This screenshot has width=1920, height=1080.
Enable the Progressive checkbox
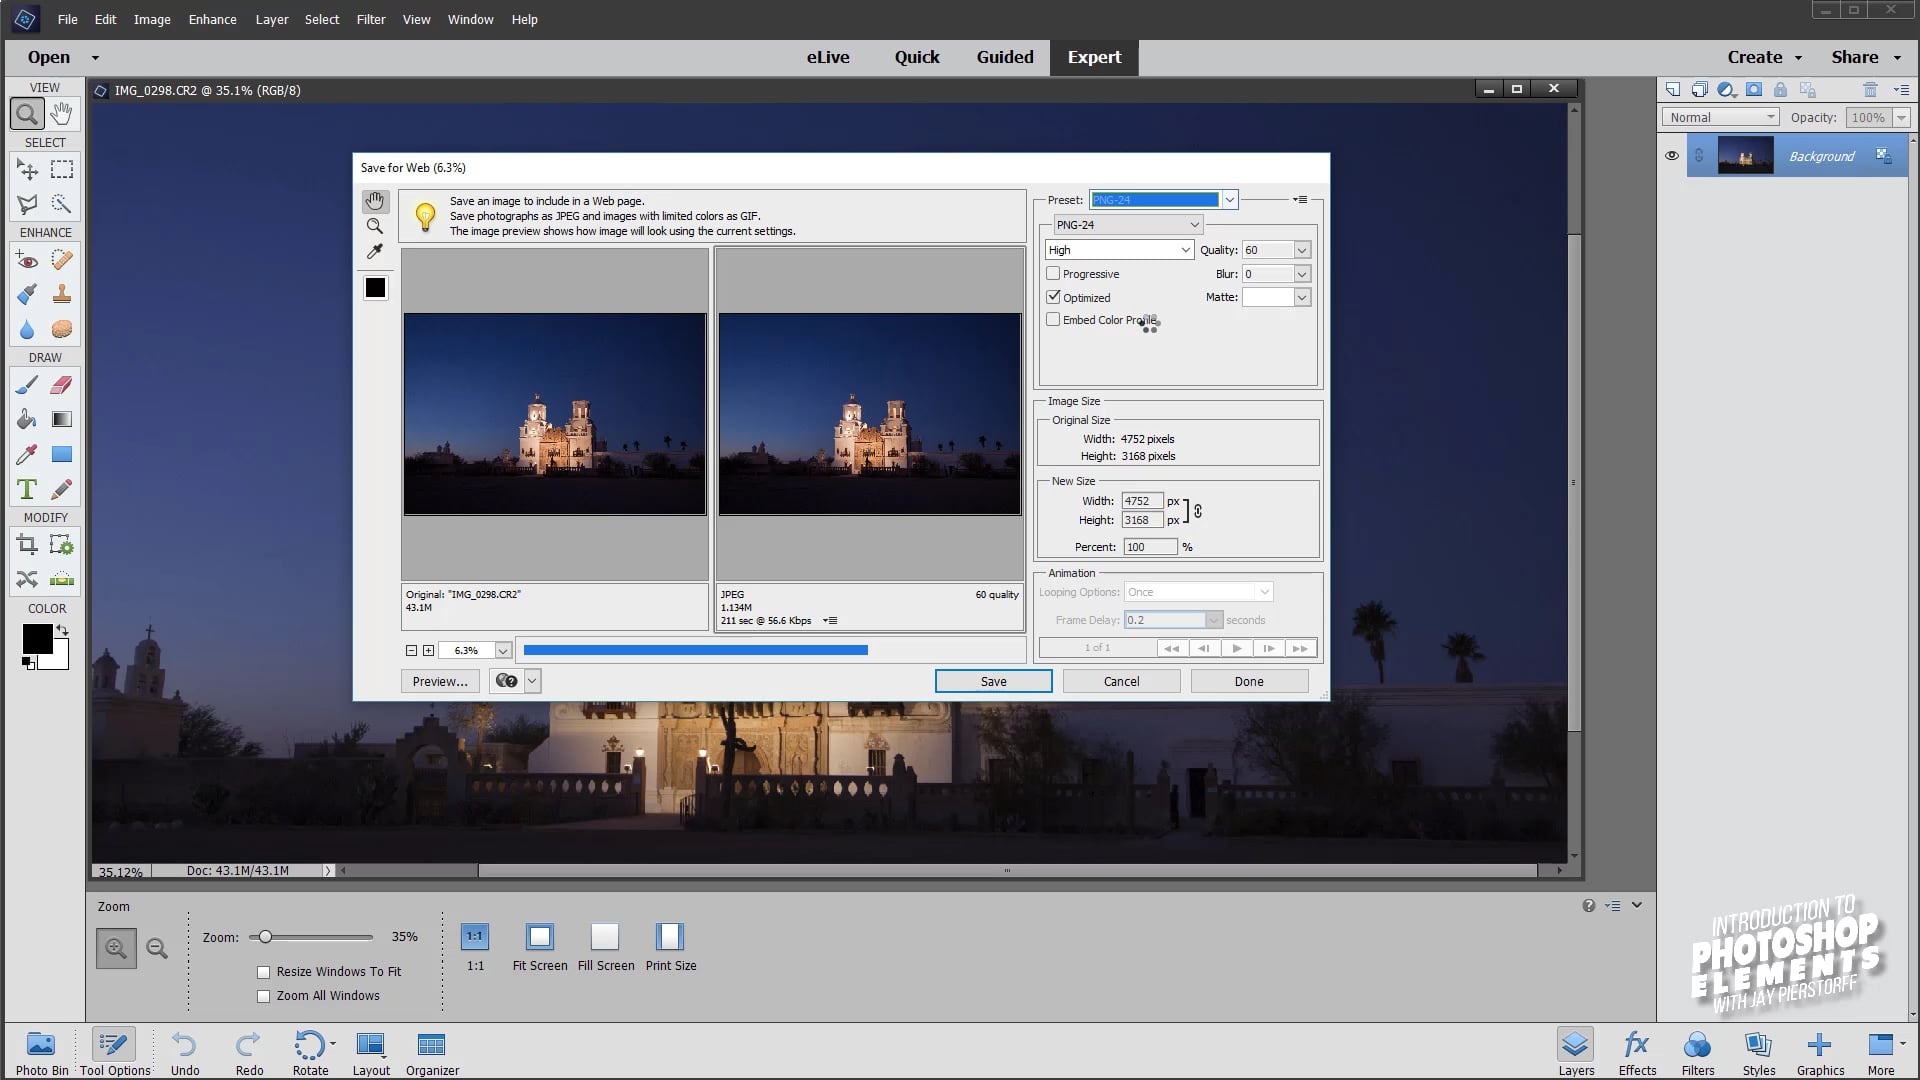point(1053,273)
